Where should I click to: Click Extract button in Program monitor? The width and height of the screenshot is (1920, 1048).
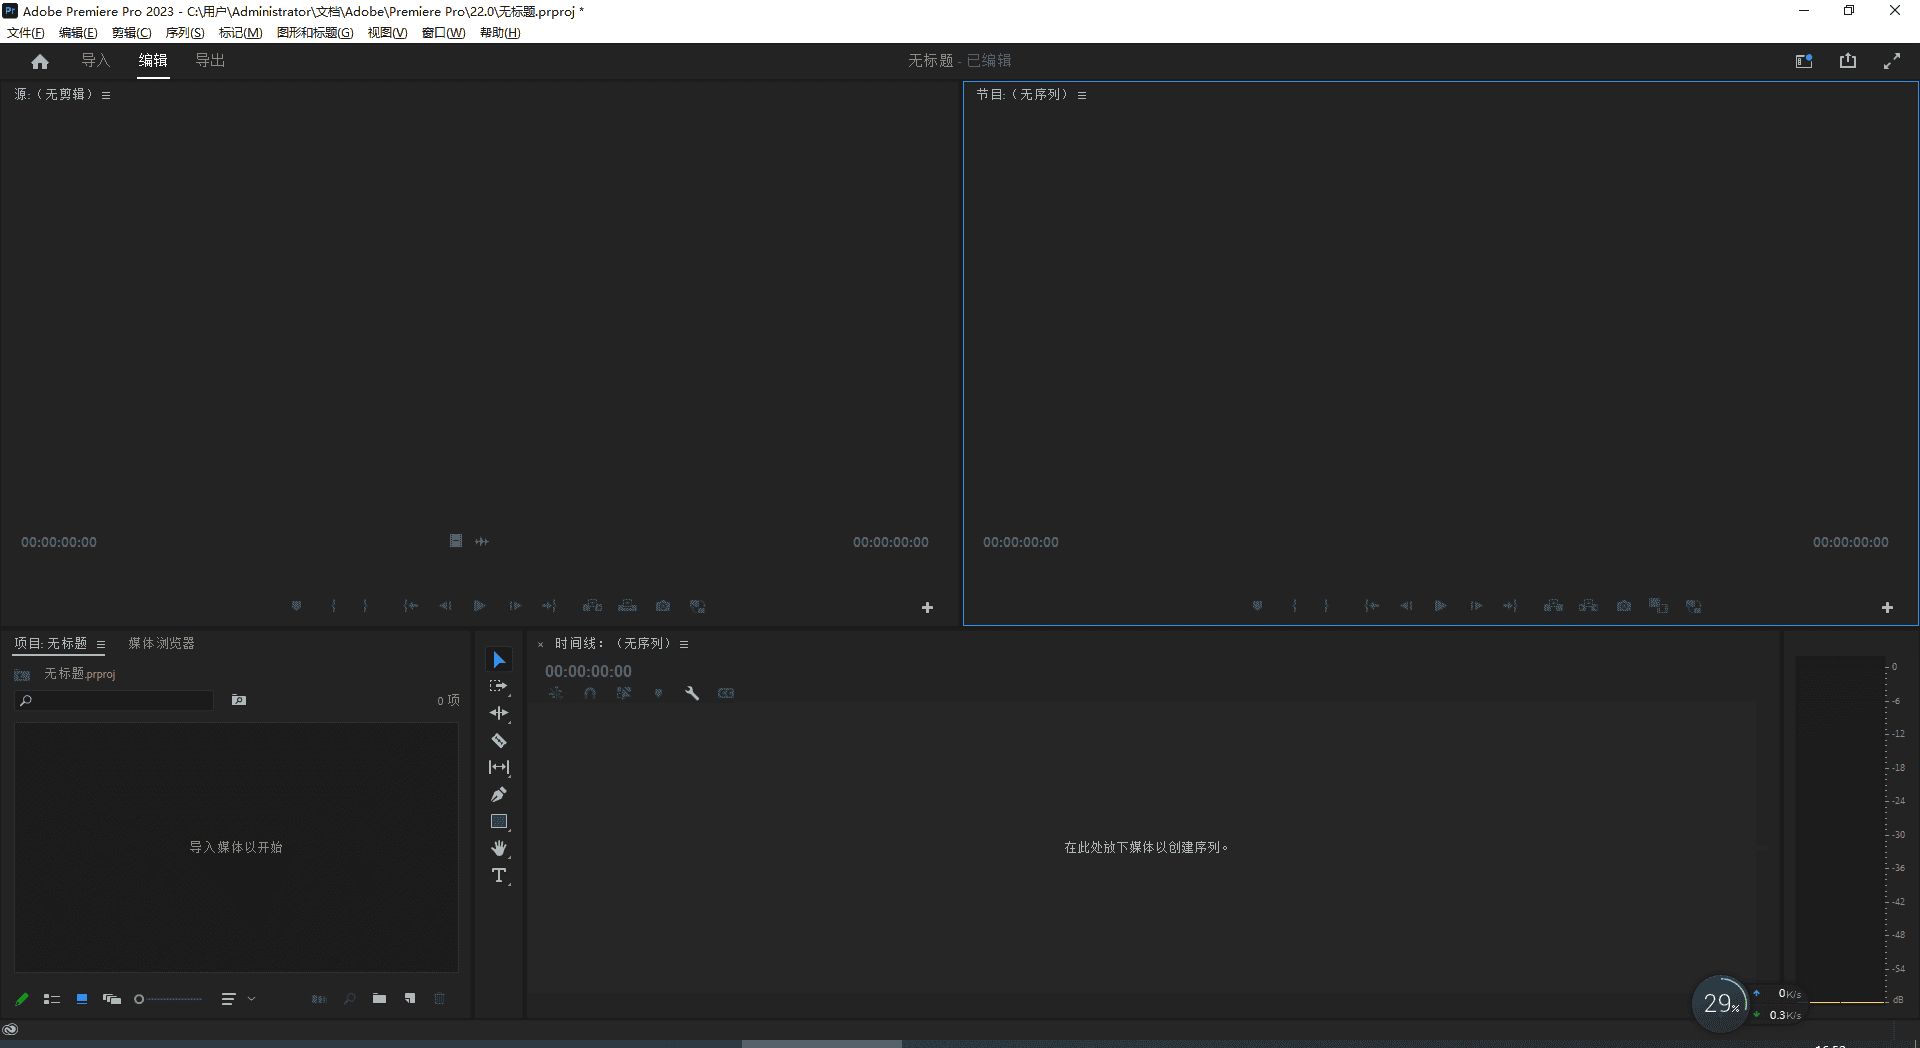click(x=1588, y=606)
